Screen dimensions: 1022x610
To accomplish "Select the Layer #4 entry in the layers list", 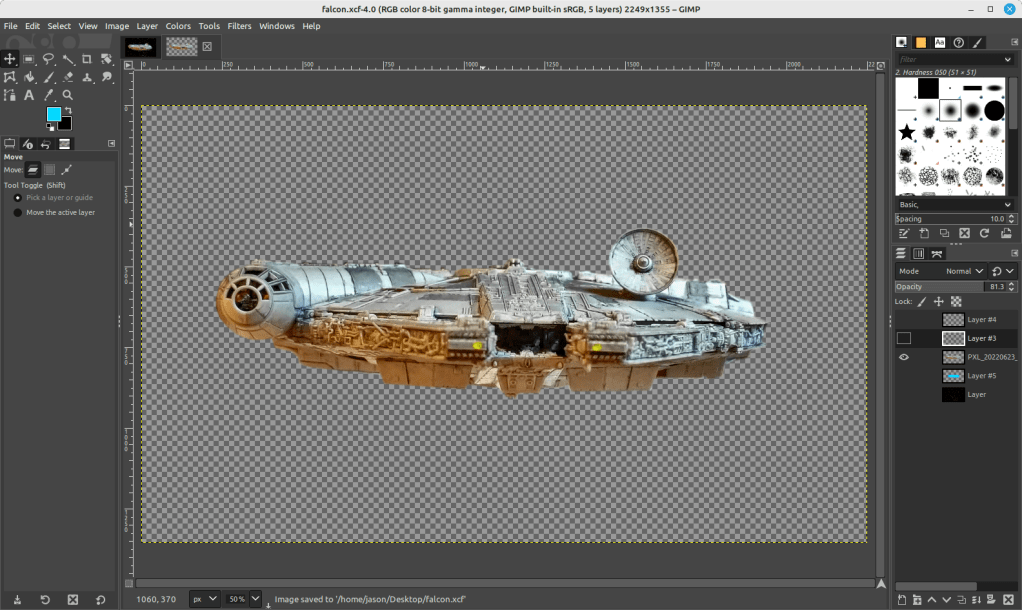I will point(980,320).
